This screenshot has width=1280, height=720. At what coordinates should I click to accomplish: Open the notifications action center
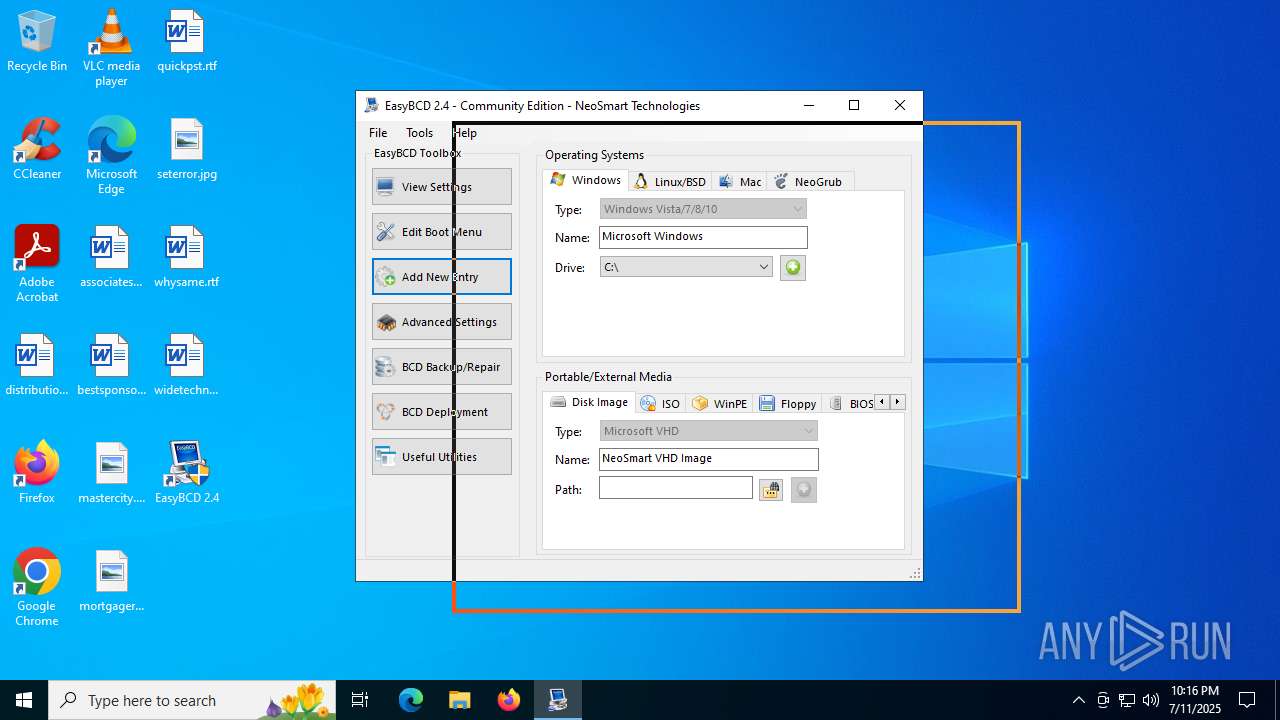click(1247, 700)
